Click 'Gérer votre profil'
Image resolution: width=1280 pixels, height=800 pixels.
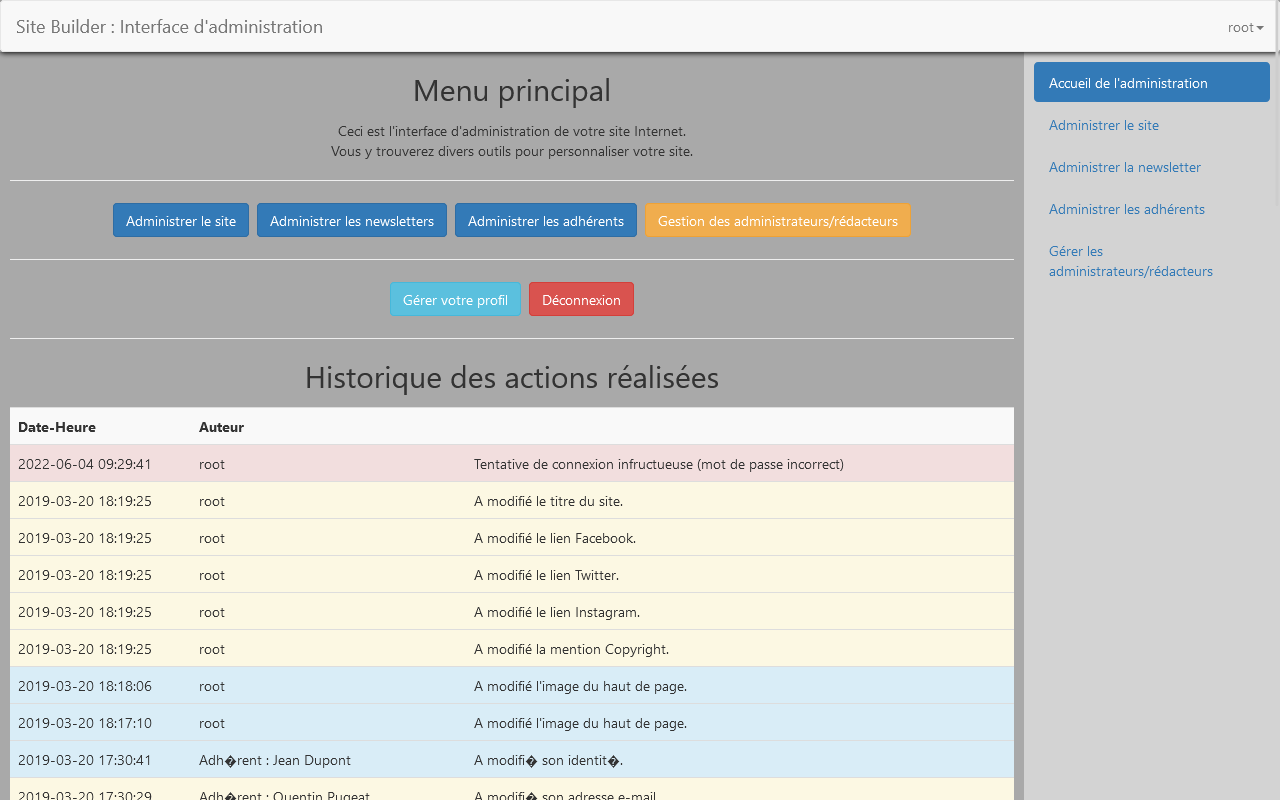(x=455, y=298)
